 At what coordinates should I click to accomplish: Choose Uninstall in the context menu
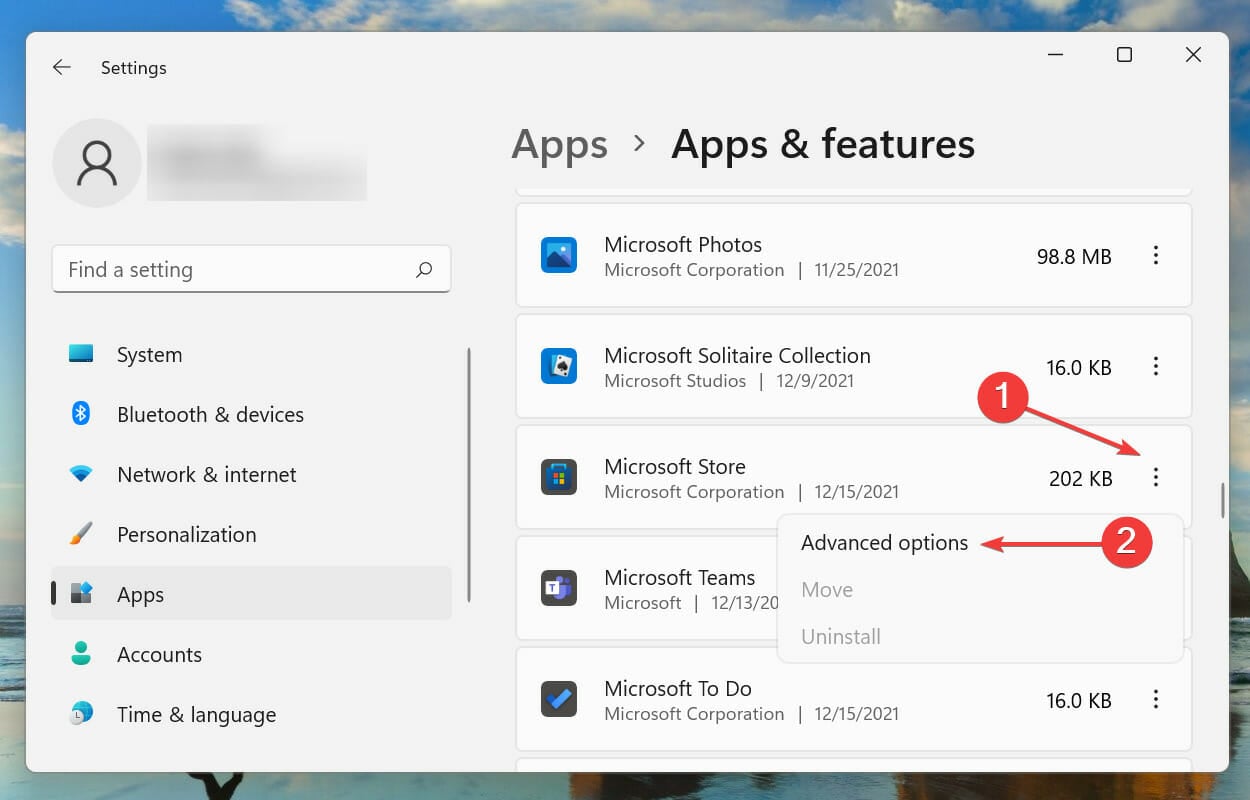(x=841, y=636)
